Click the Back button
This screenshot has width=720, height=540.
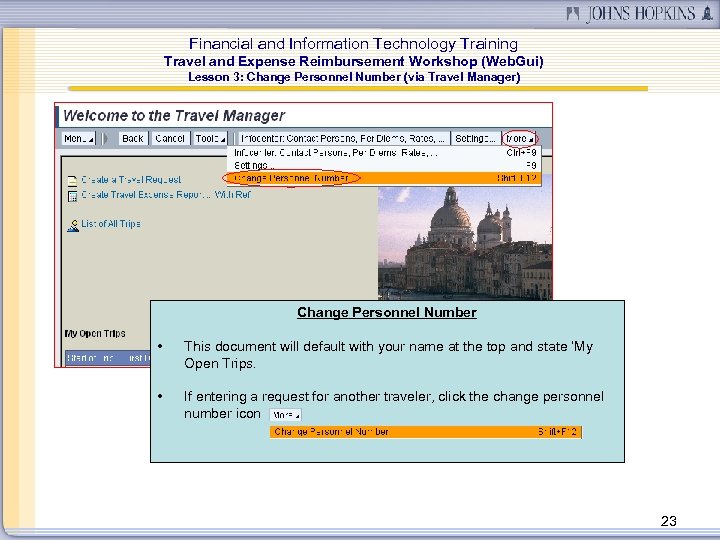[x=133, y=138]
